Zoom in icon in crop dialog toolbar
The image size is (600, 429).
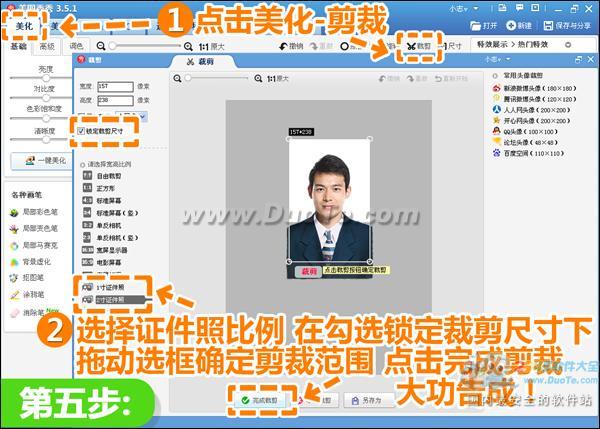258,78
